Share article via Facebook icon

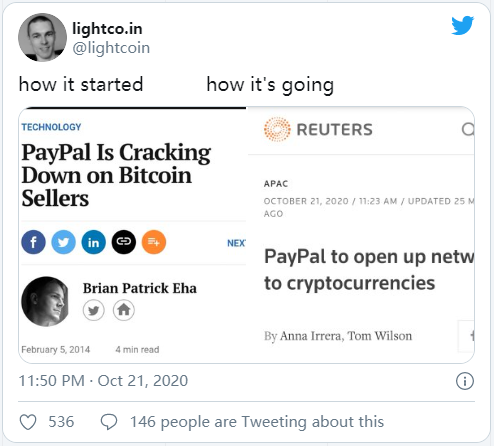coord(33,242)
